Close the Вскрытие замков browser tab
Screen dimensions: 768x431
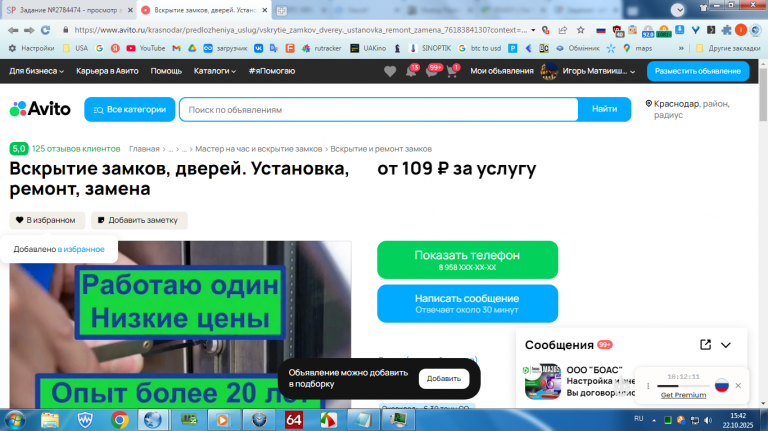(x=264, y=10)
